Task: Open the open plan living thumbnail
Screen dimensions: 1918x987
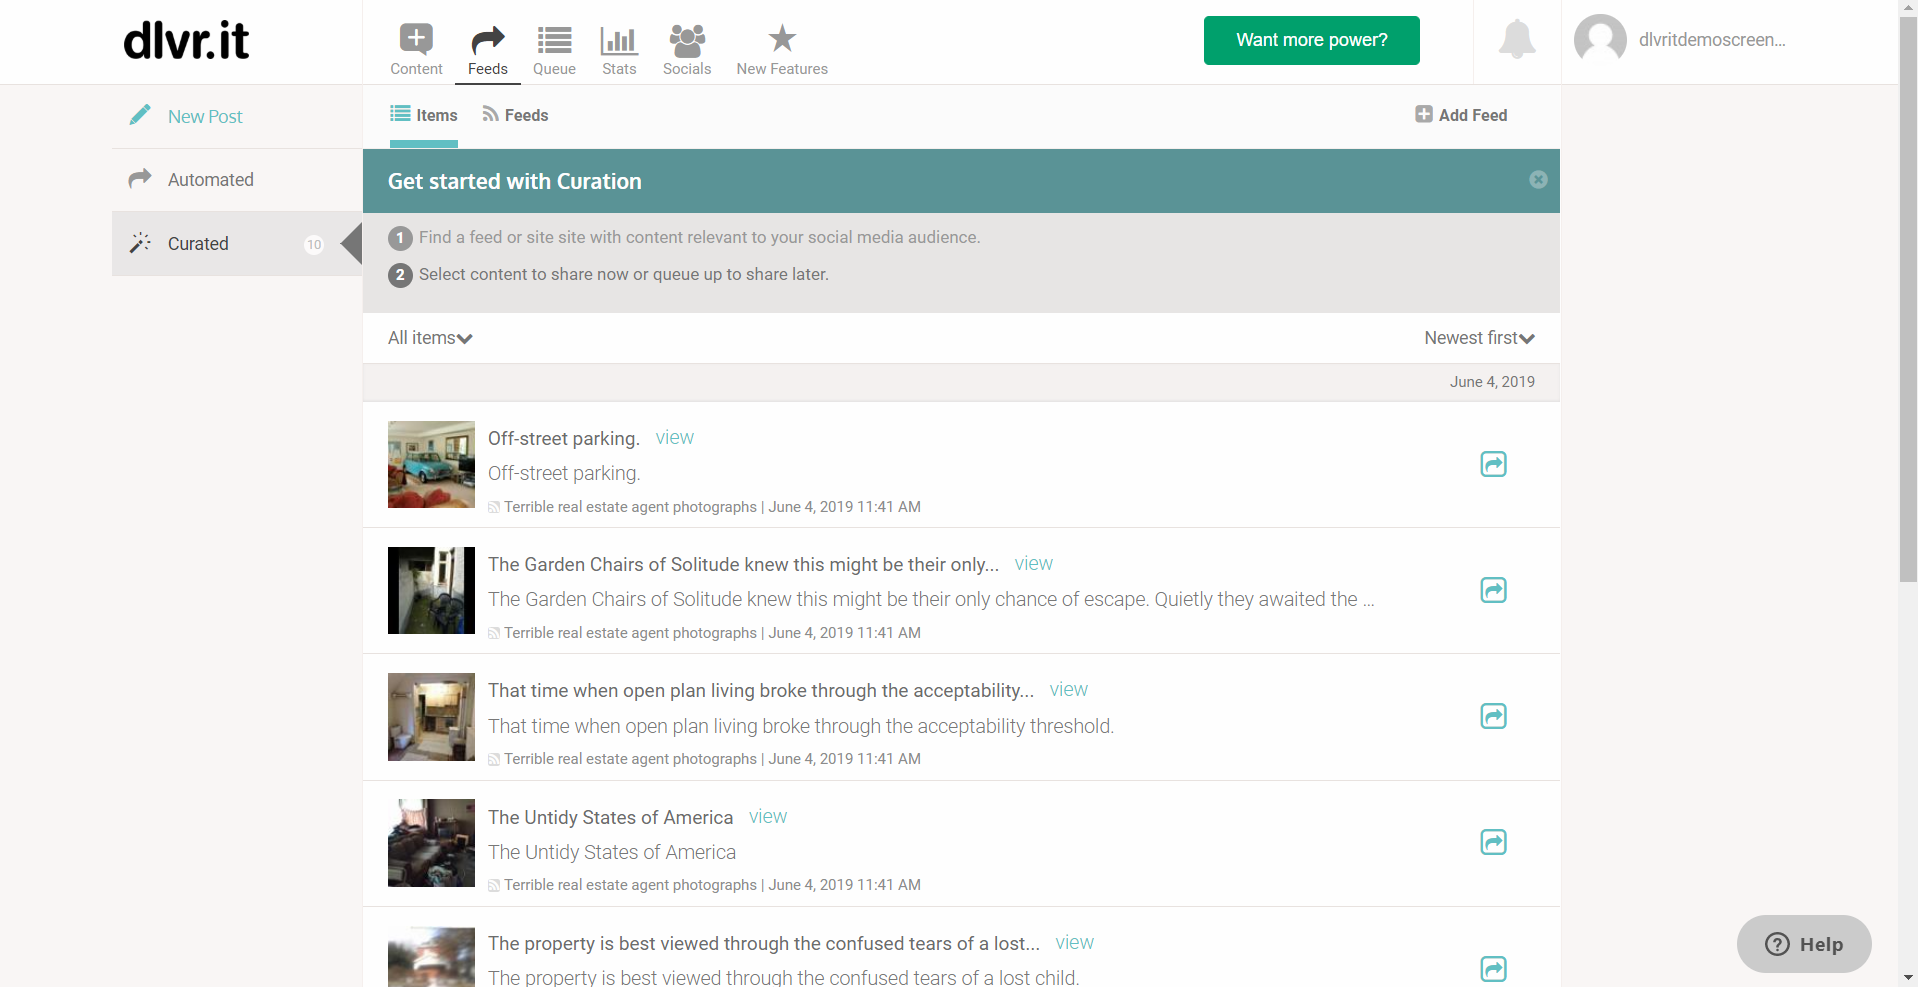Action: (x=431, y=716)
